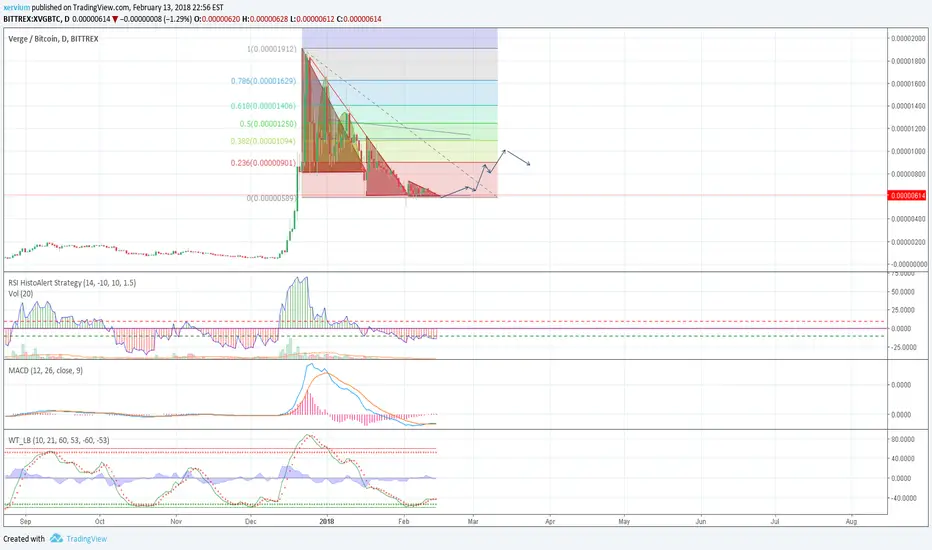Click the 0.00000400 price axis label
This screenshot has height=550, width=932.
[908, 219]
